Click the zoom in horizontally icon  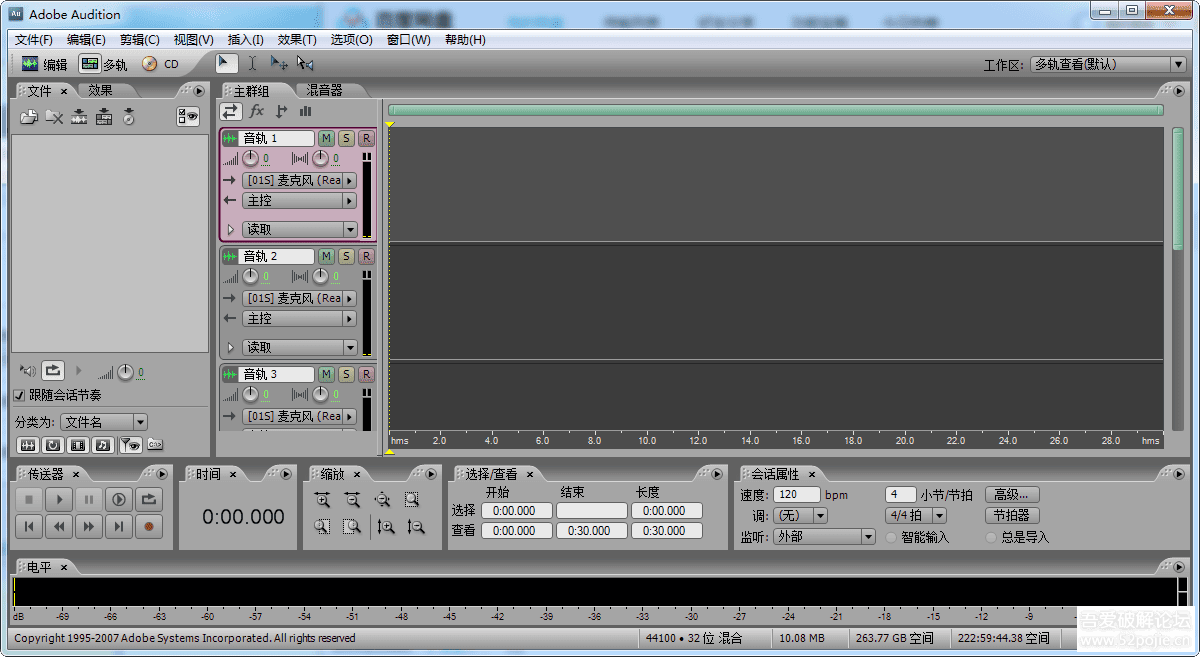(x=322, y=500)
